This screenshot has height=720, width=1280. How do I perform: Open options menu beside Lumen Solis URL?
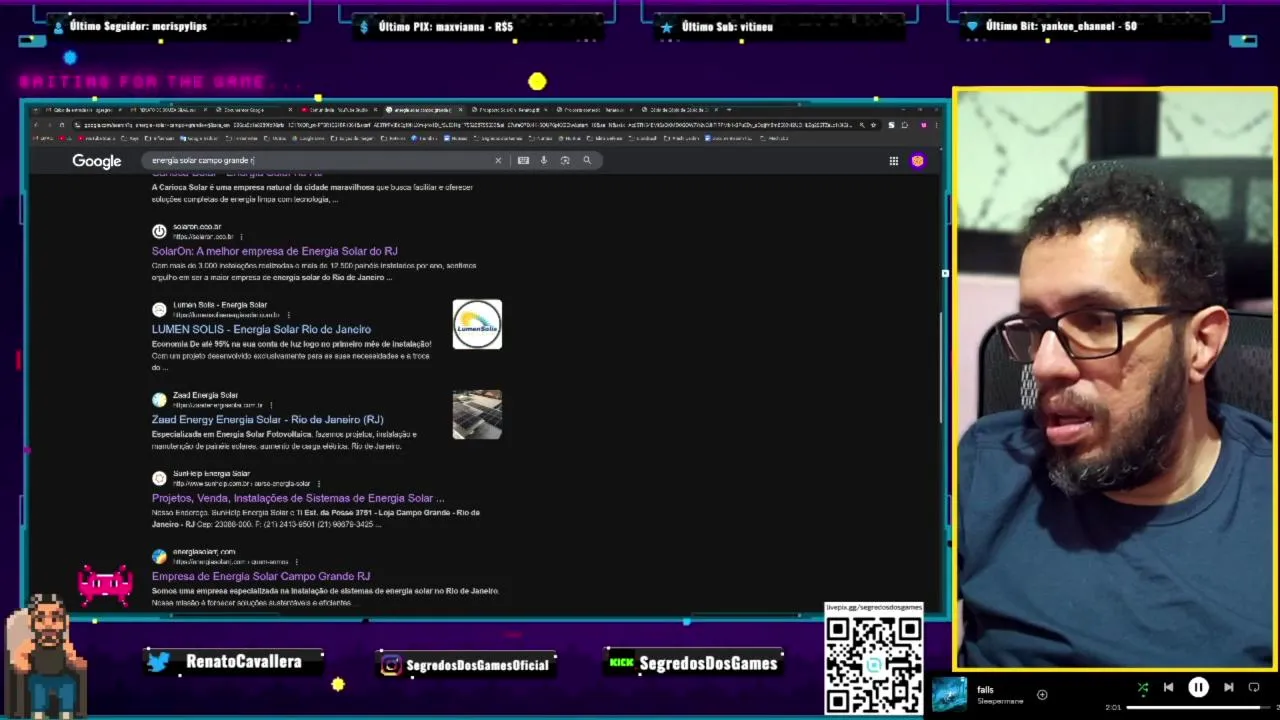coord(288,315)
